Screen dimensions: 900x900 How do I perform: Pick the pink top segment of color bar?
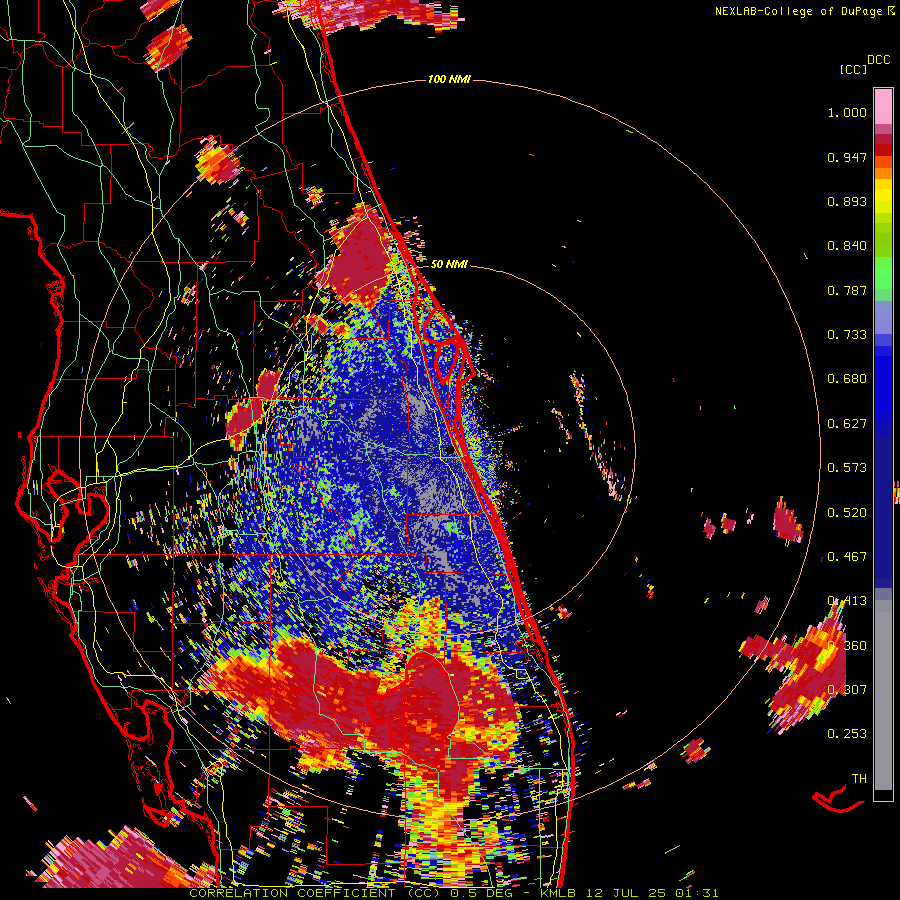click(x=883, y=106)
